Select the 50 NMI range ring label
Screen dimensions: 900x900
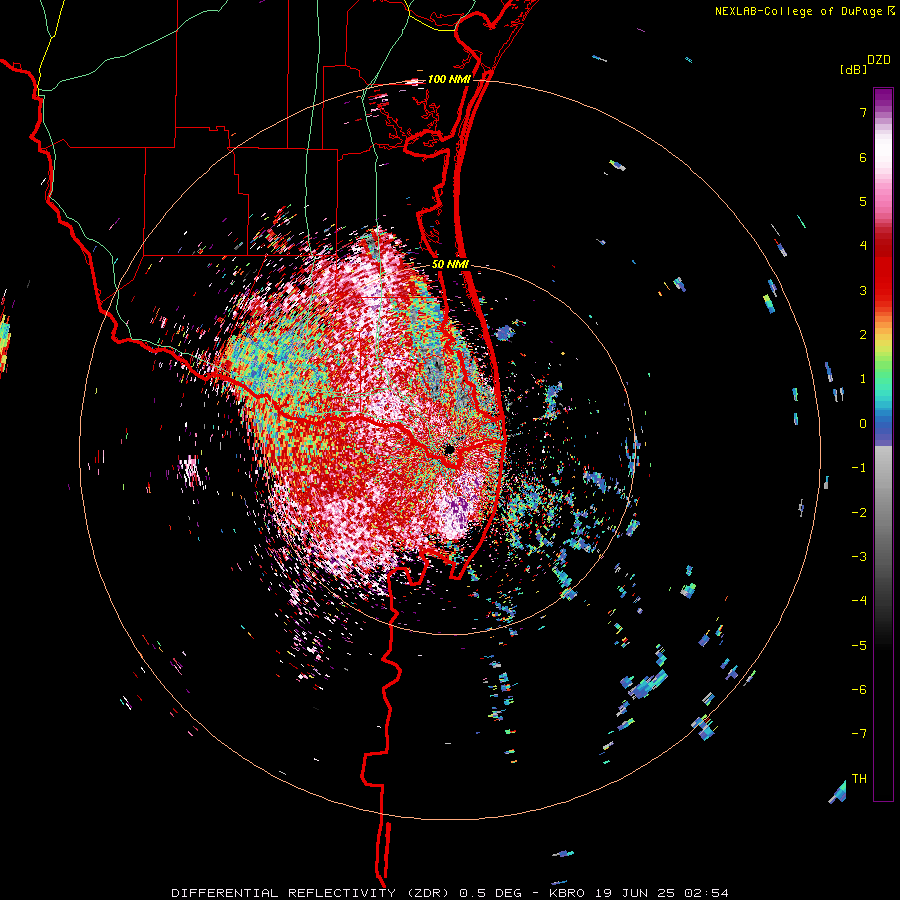click(451, 265)
